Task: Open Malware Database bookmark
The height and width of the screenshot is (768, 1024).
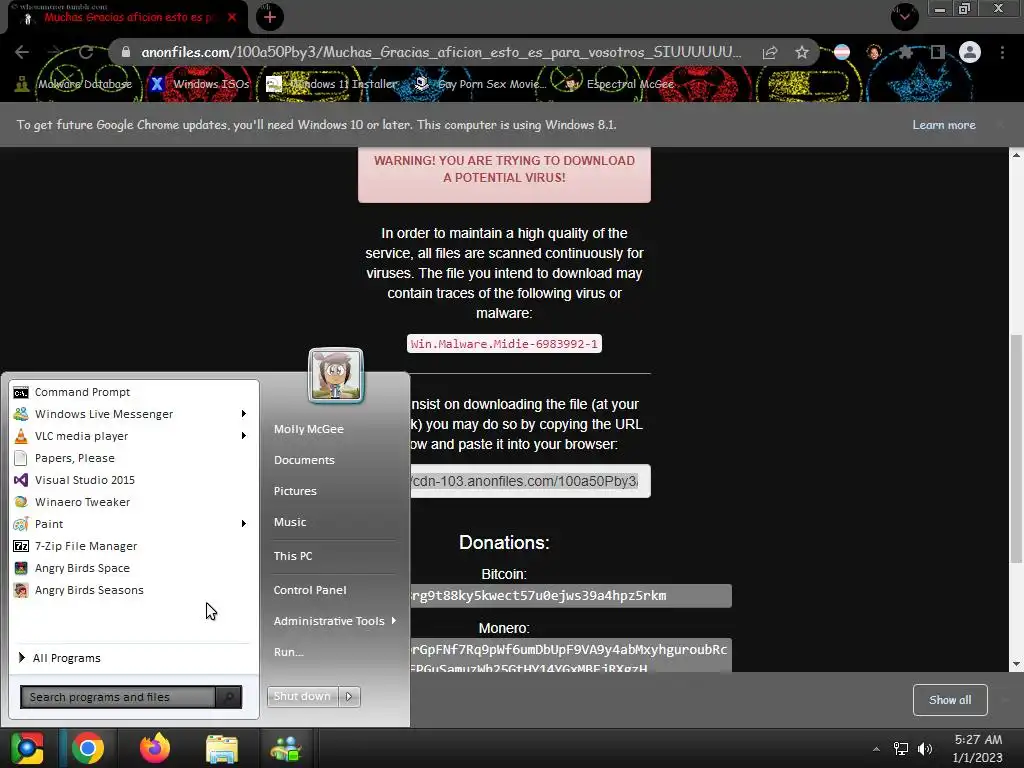Action: pos(74,84)
